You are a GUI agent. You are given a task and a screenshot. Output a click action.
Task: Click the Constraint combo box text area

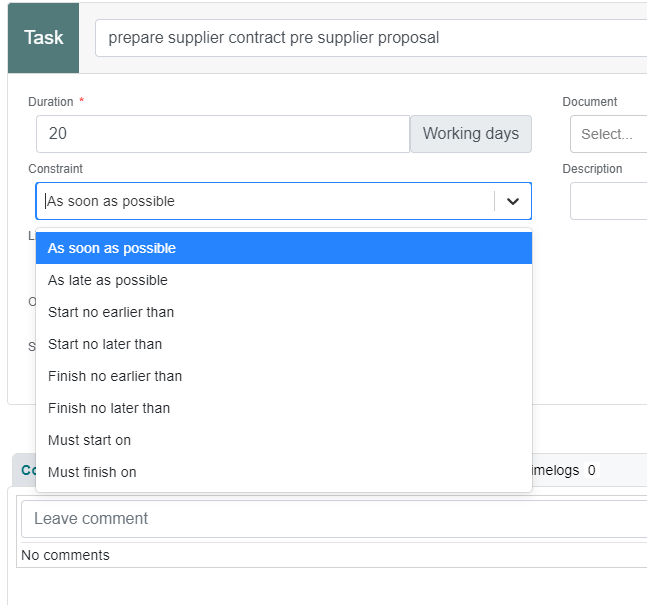[x=265, y=201]
